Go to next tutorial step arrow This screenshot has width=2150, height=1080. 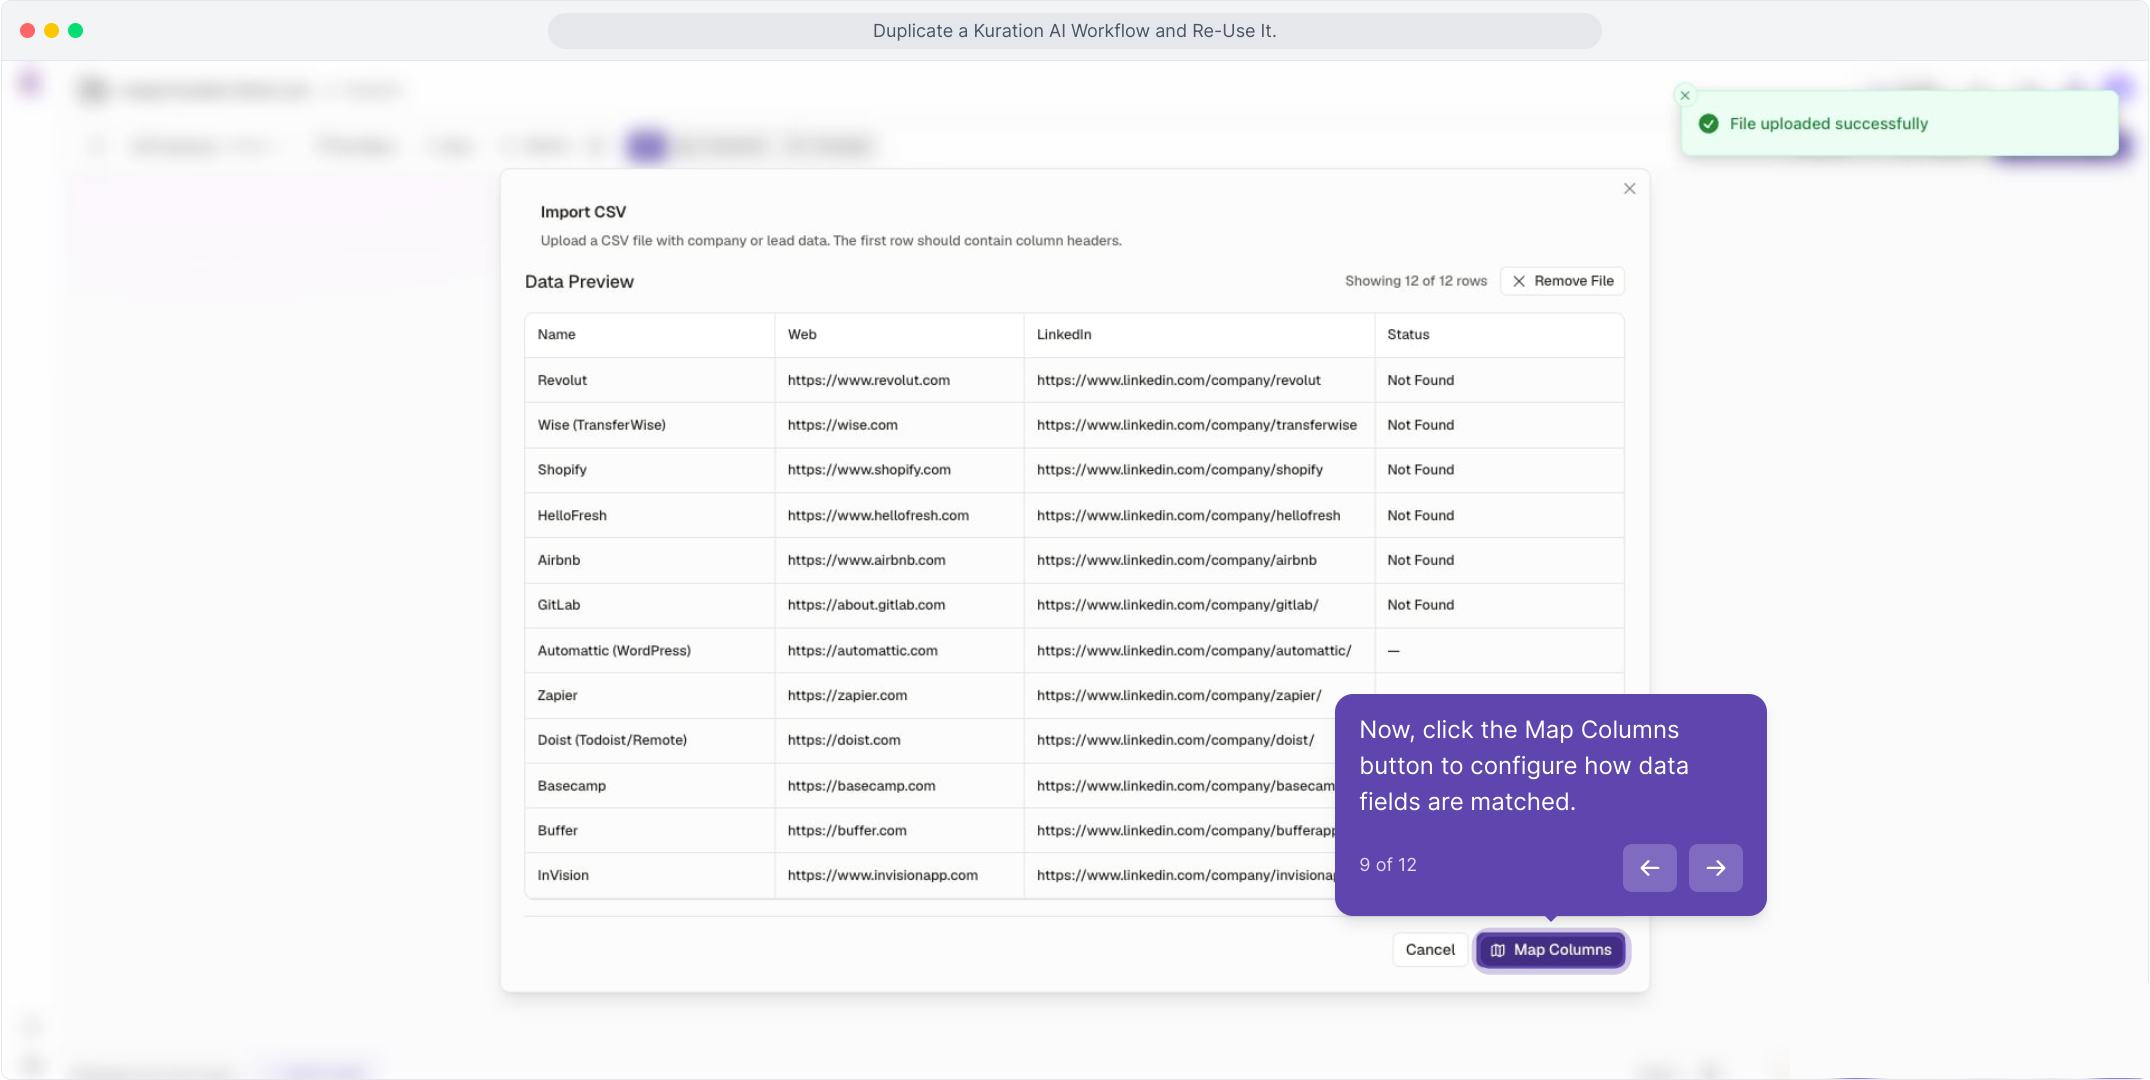point(1715,868)
